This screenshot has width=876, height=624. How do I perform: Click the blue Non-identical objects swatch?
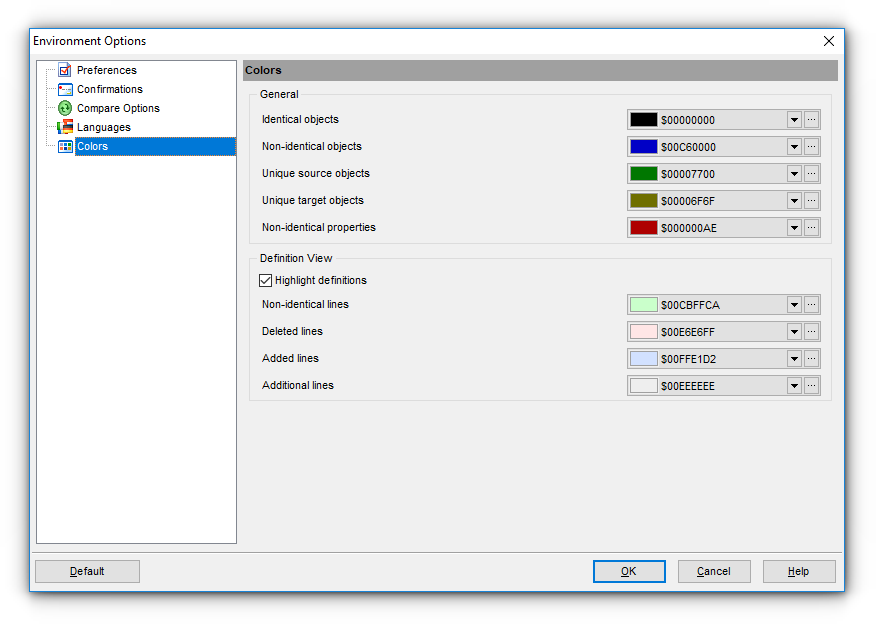click(644, 147)
